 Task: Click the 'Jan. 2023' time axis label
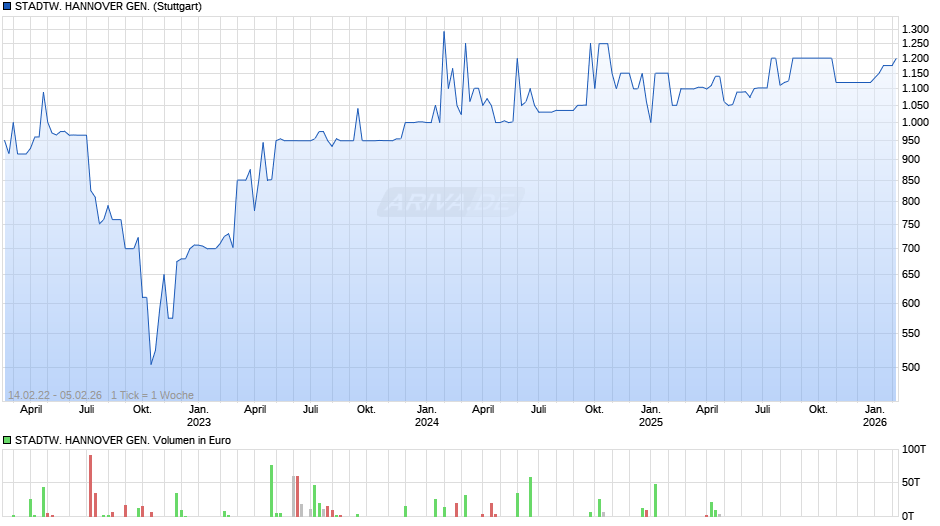point(199,416)
